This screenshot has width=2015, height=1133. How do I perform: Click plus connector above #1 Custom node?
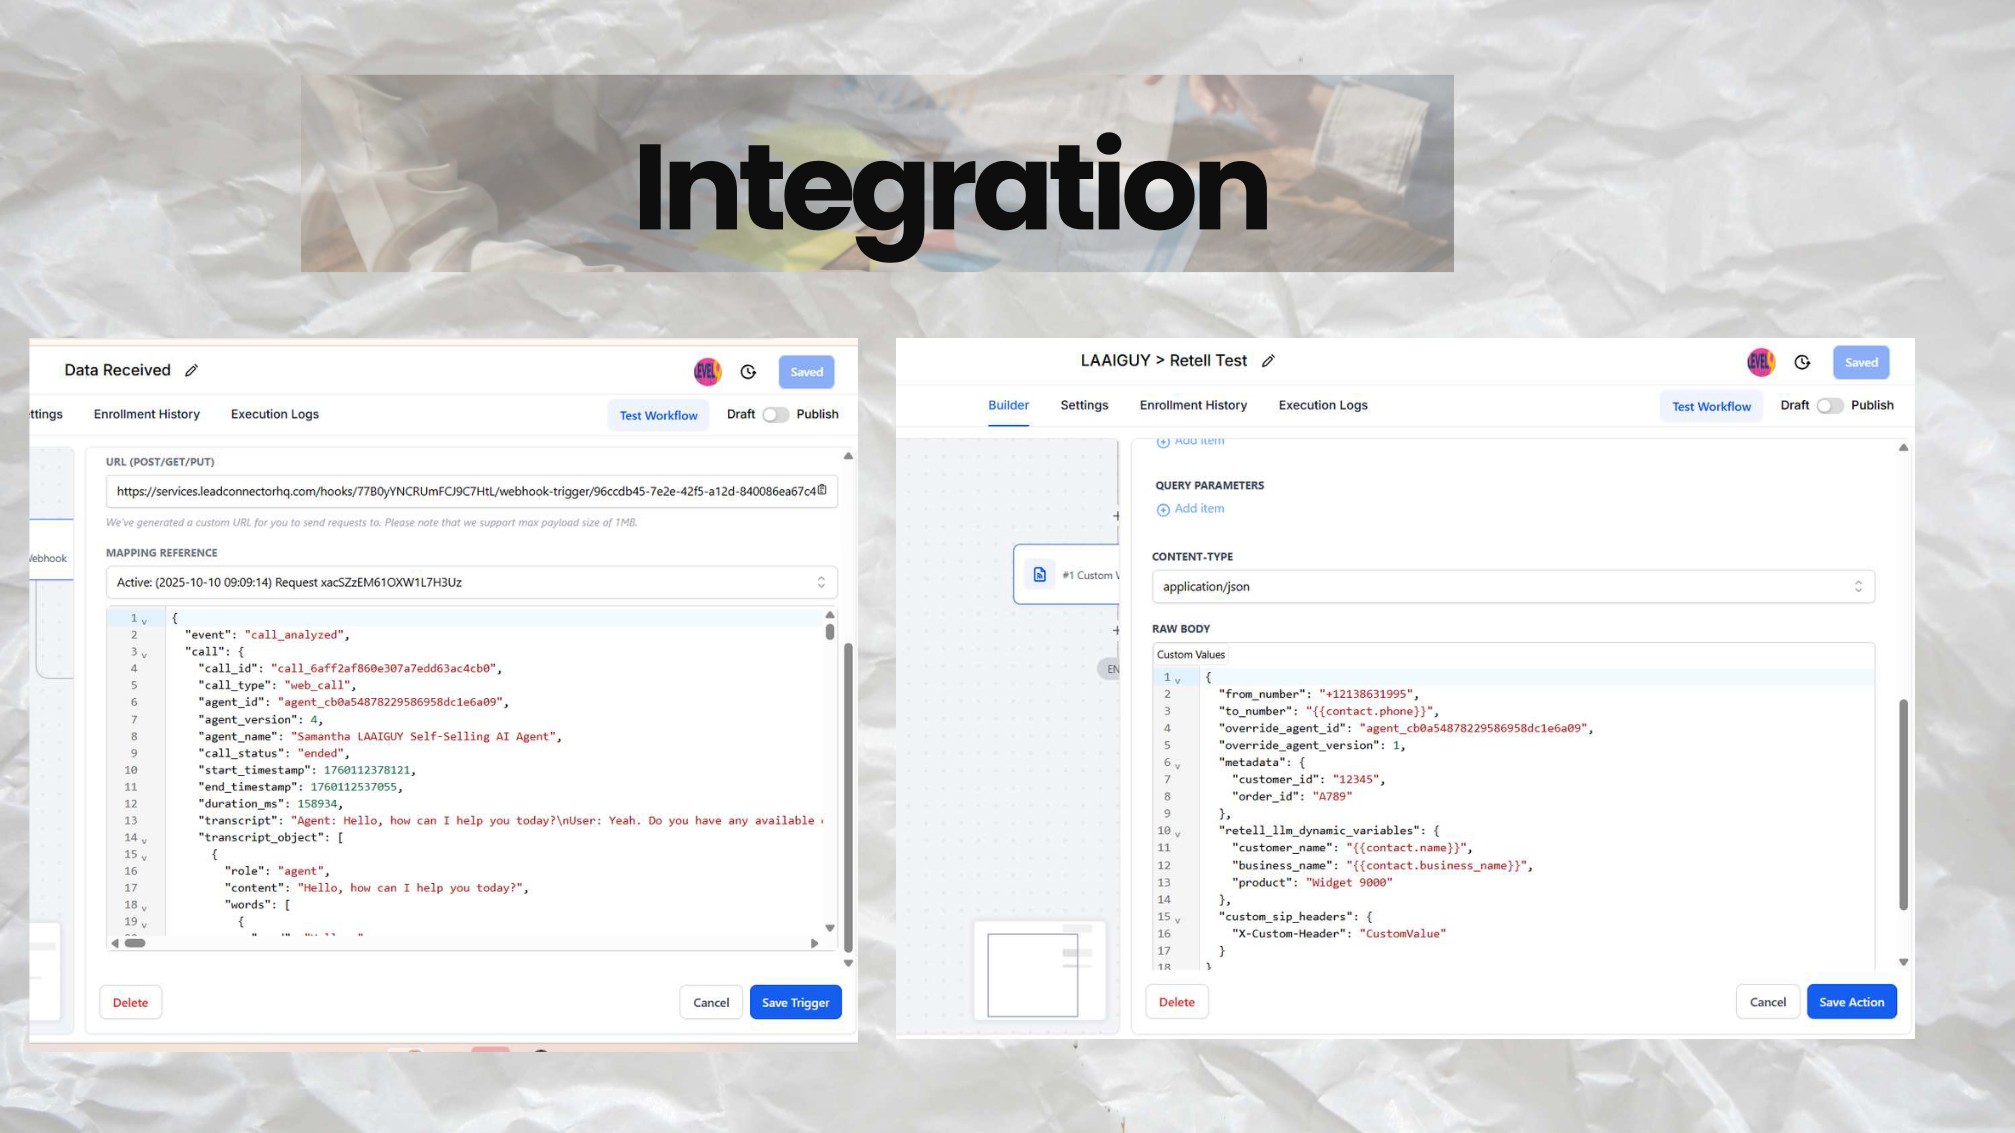coord(1116,516)
